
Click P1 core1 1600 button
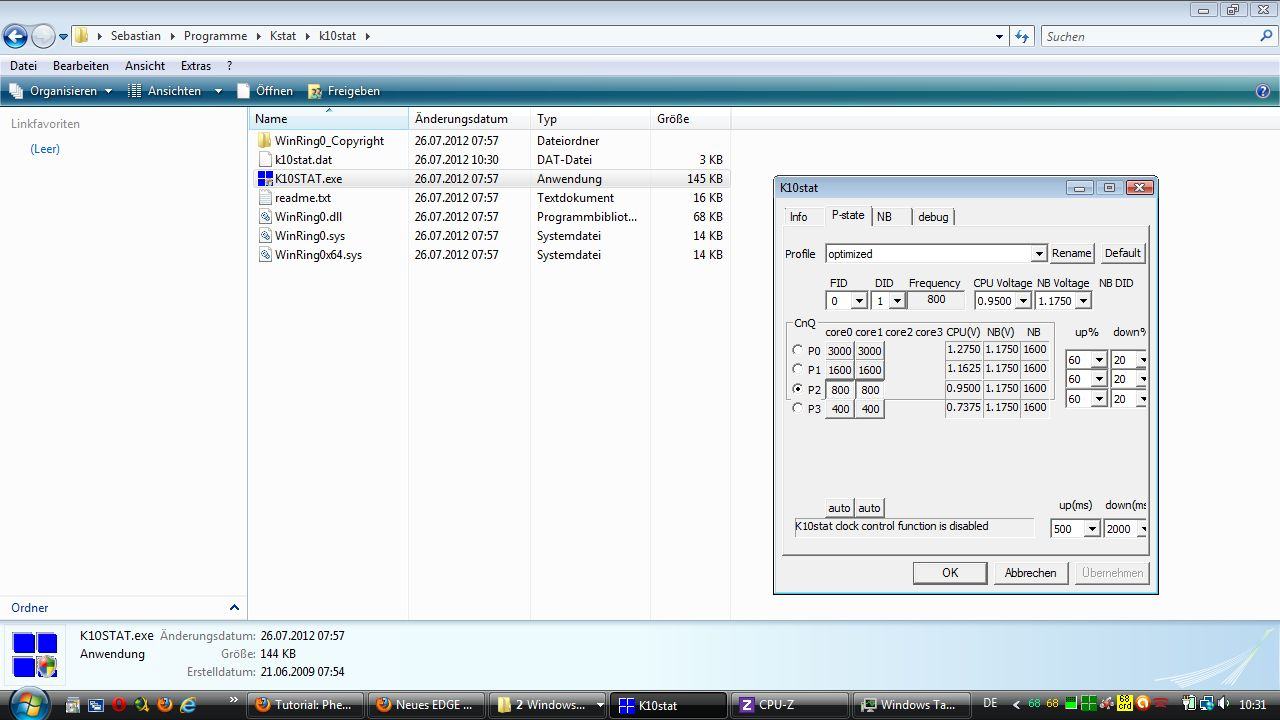[x=870, y=370]
